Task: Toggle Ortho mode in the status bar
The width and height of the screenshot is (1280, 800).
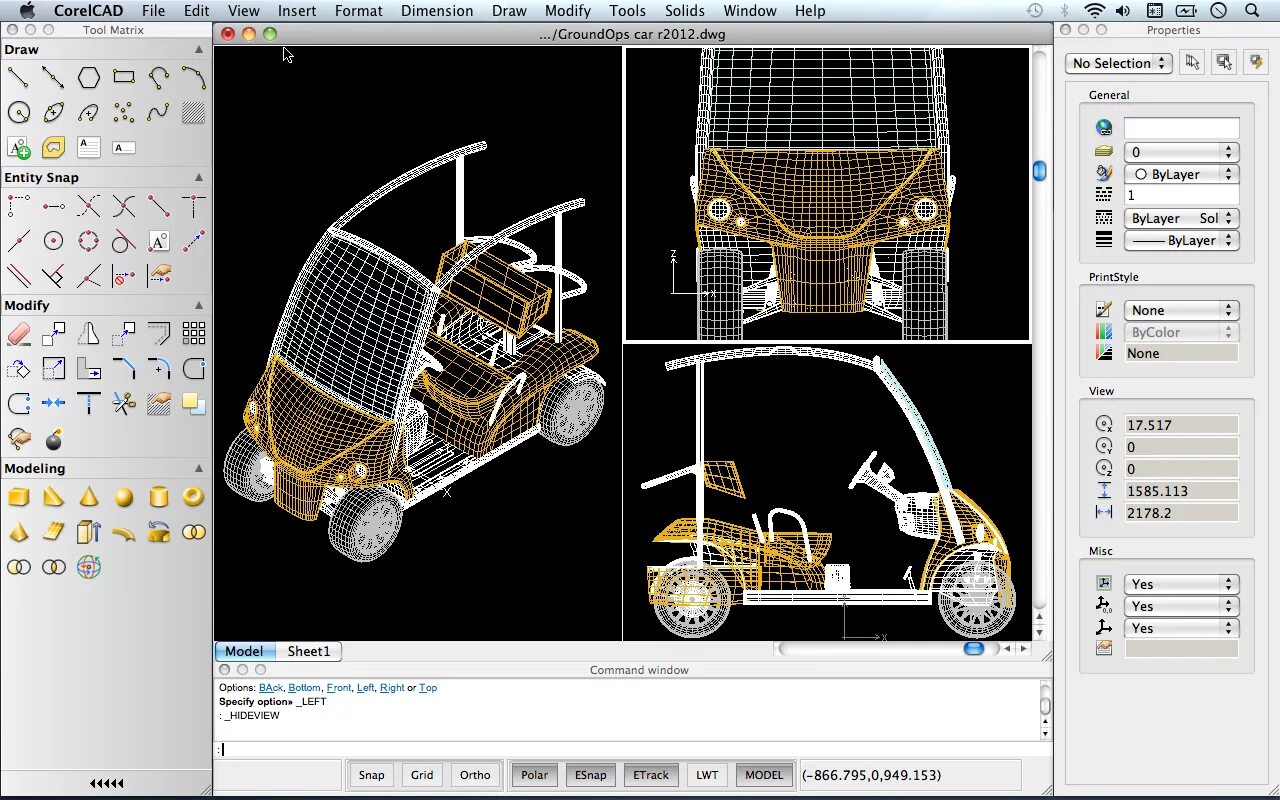Action: tap(474, 774)
